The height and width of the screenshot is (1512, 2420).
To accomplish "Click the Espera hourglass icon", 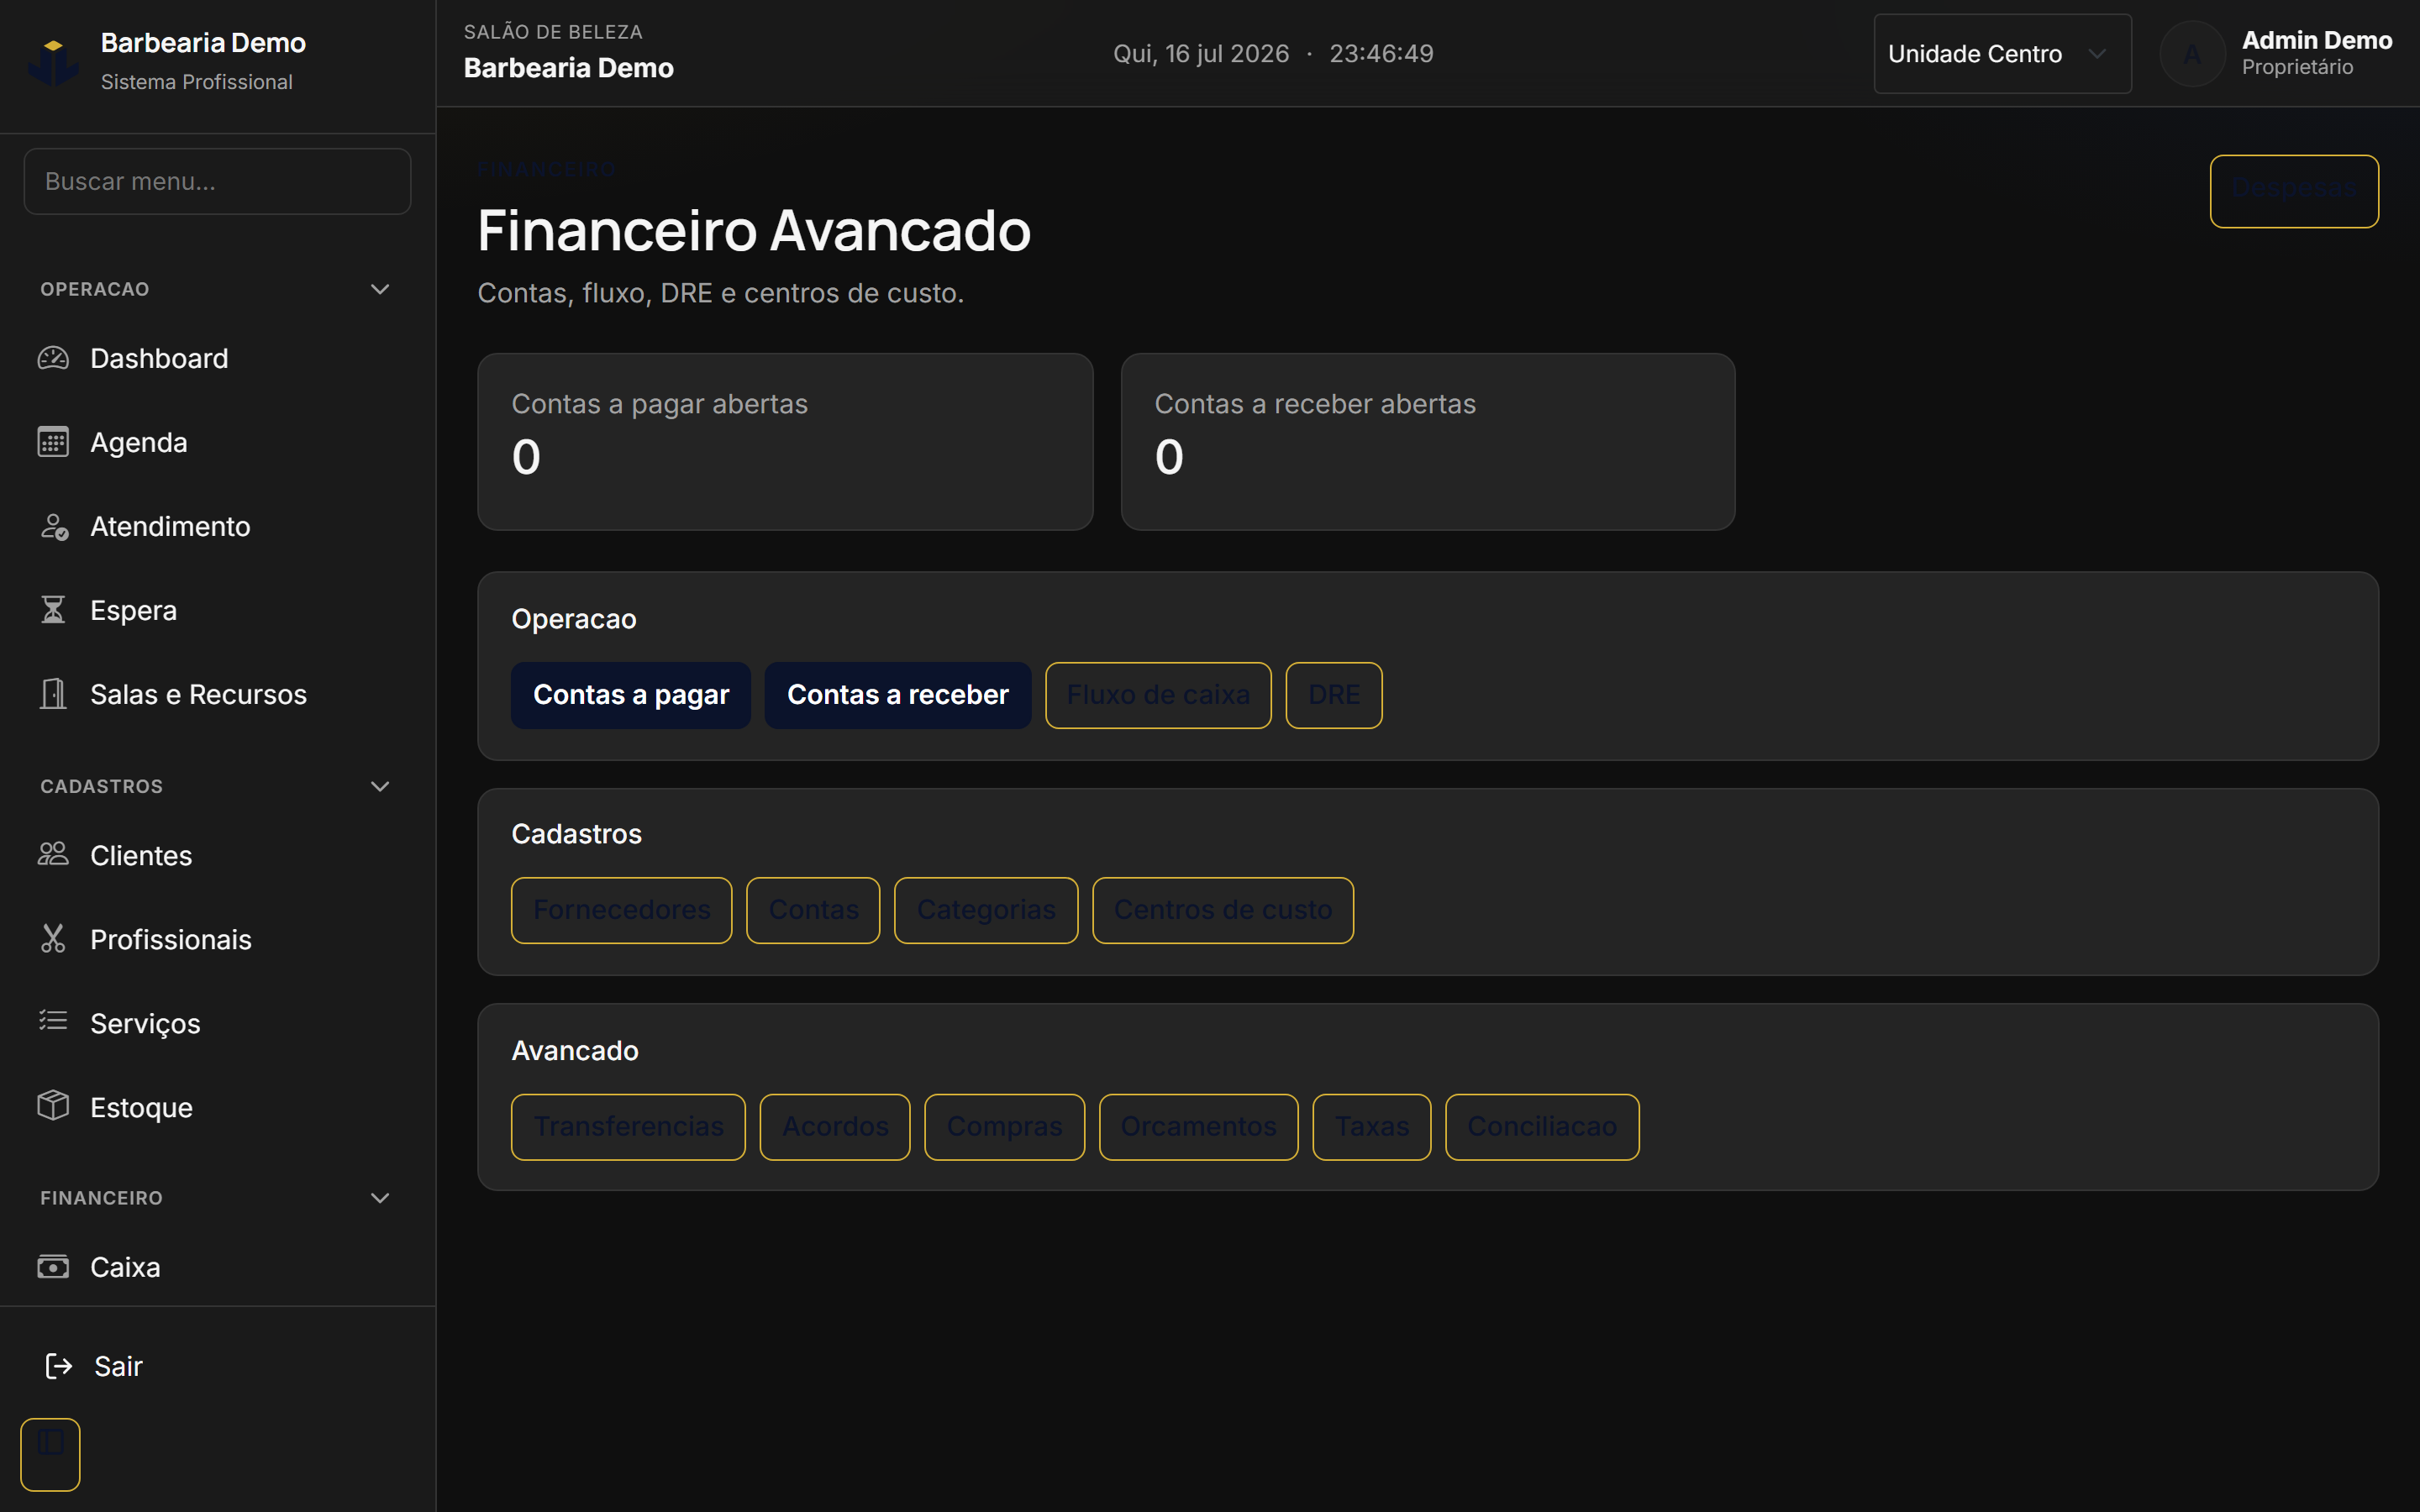I will coord(53,610).
